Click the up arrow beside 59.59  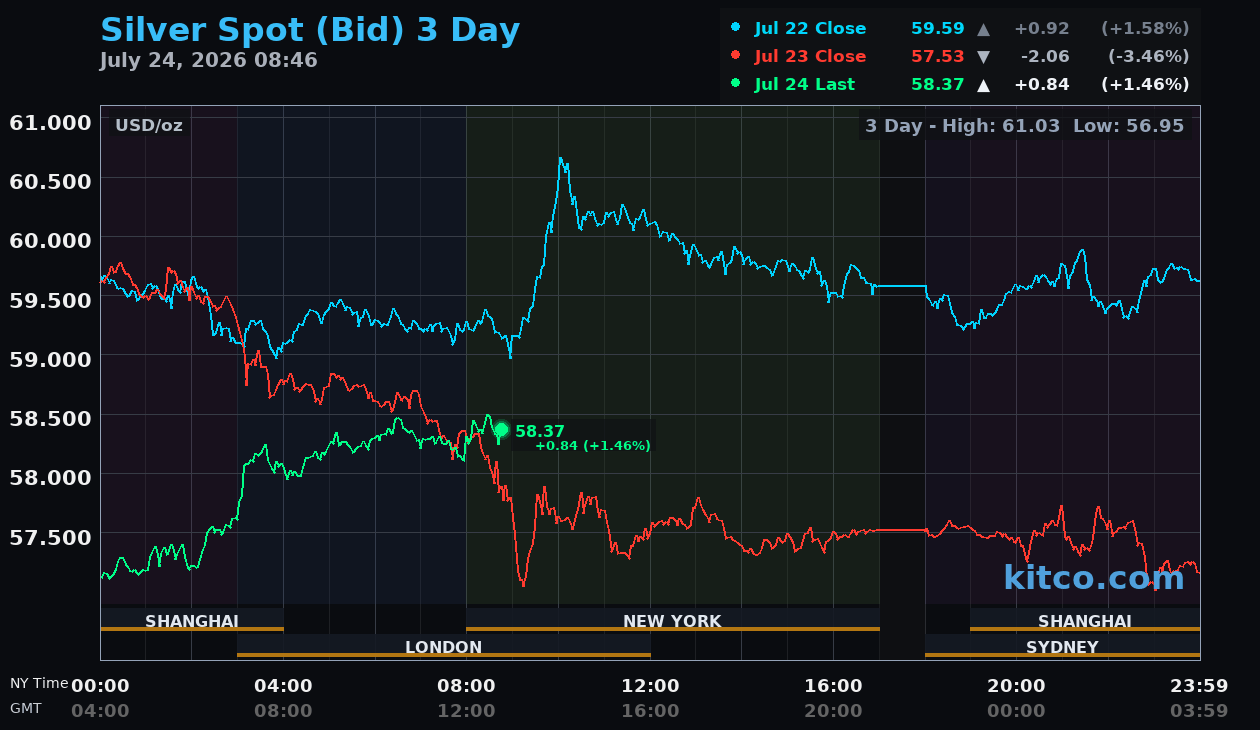point(984,29)
